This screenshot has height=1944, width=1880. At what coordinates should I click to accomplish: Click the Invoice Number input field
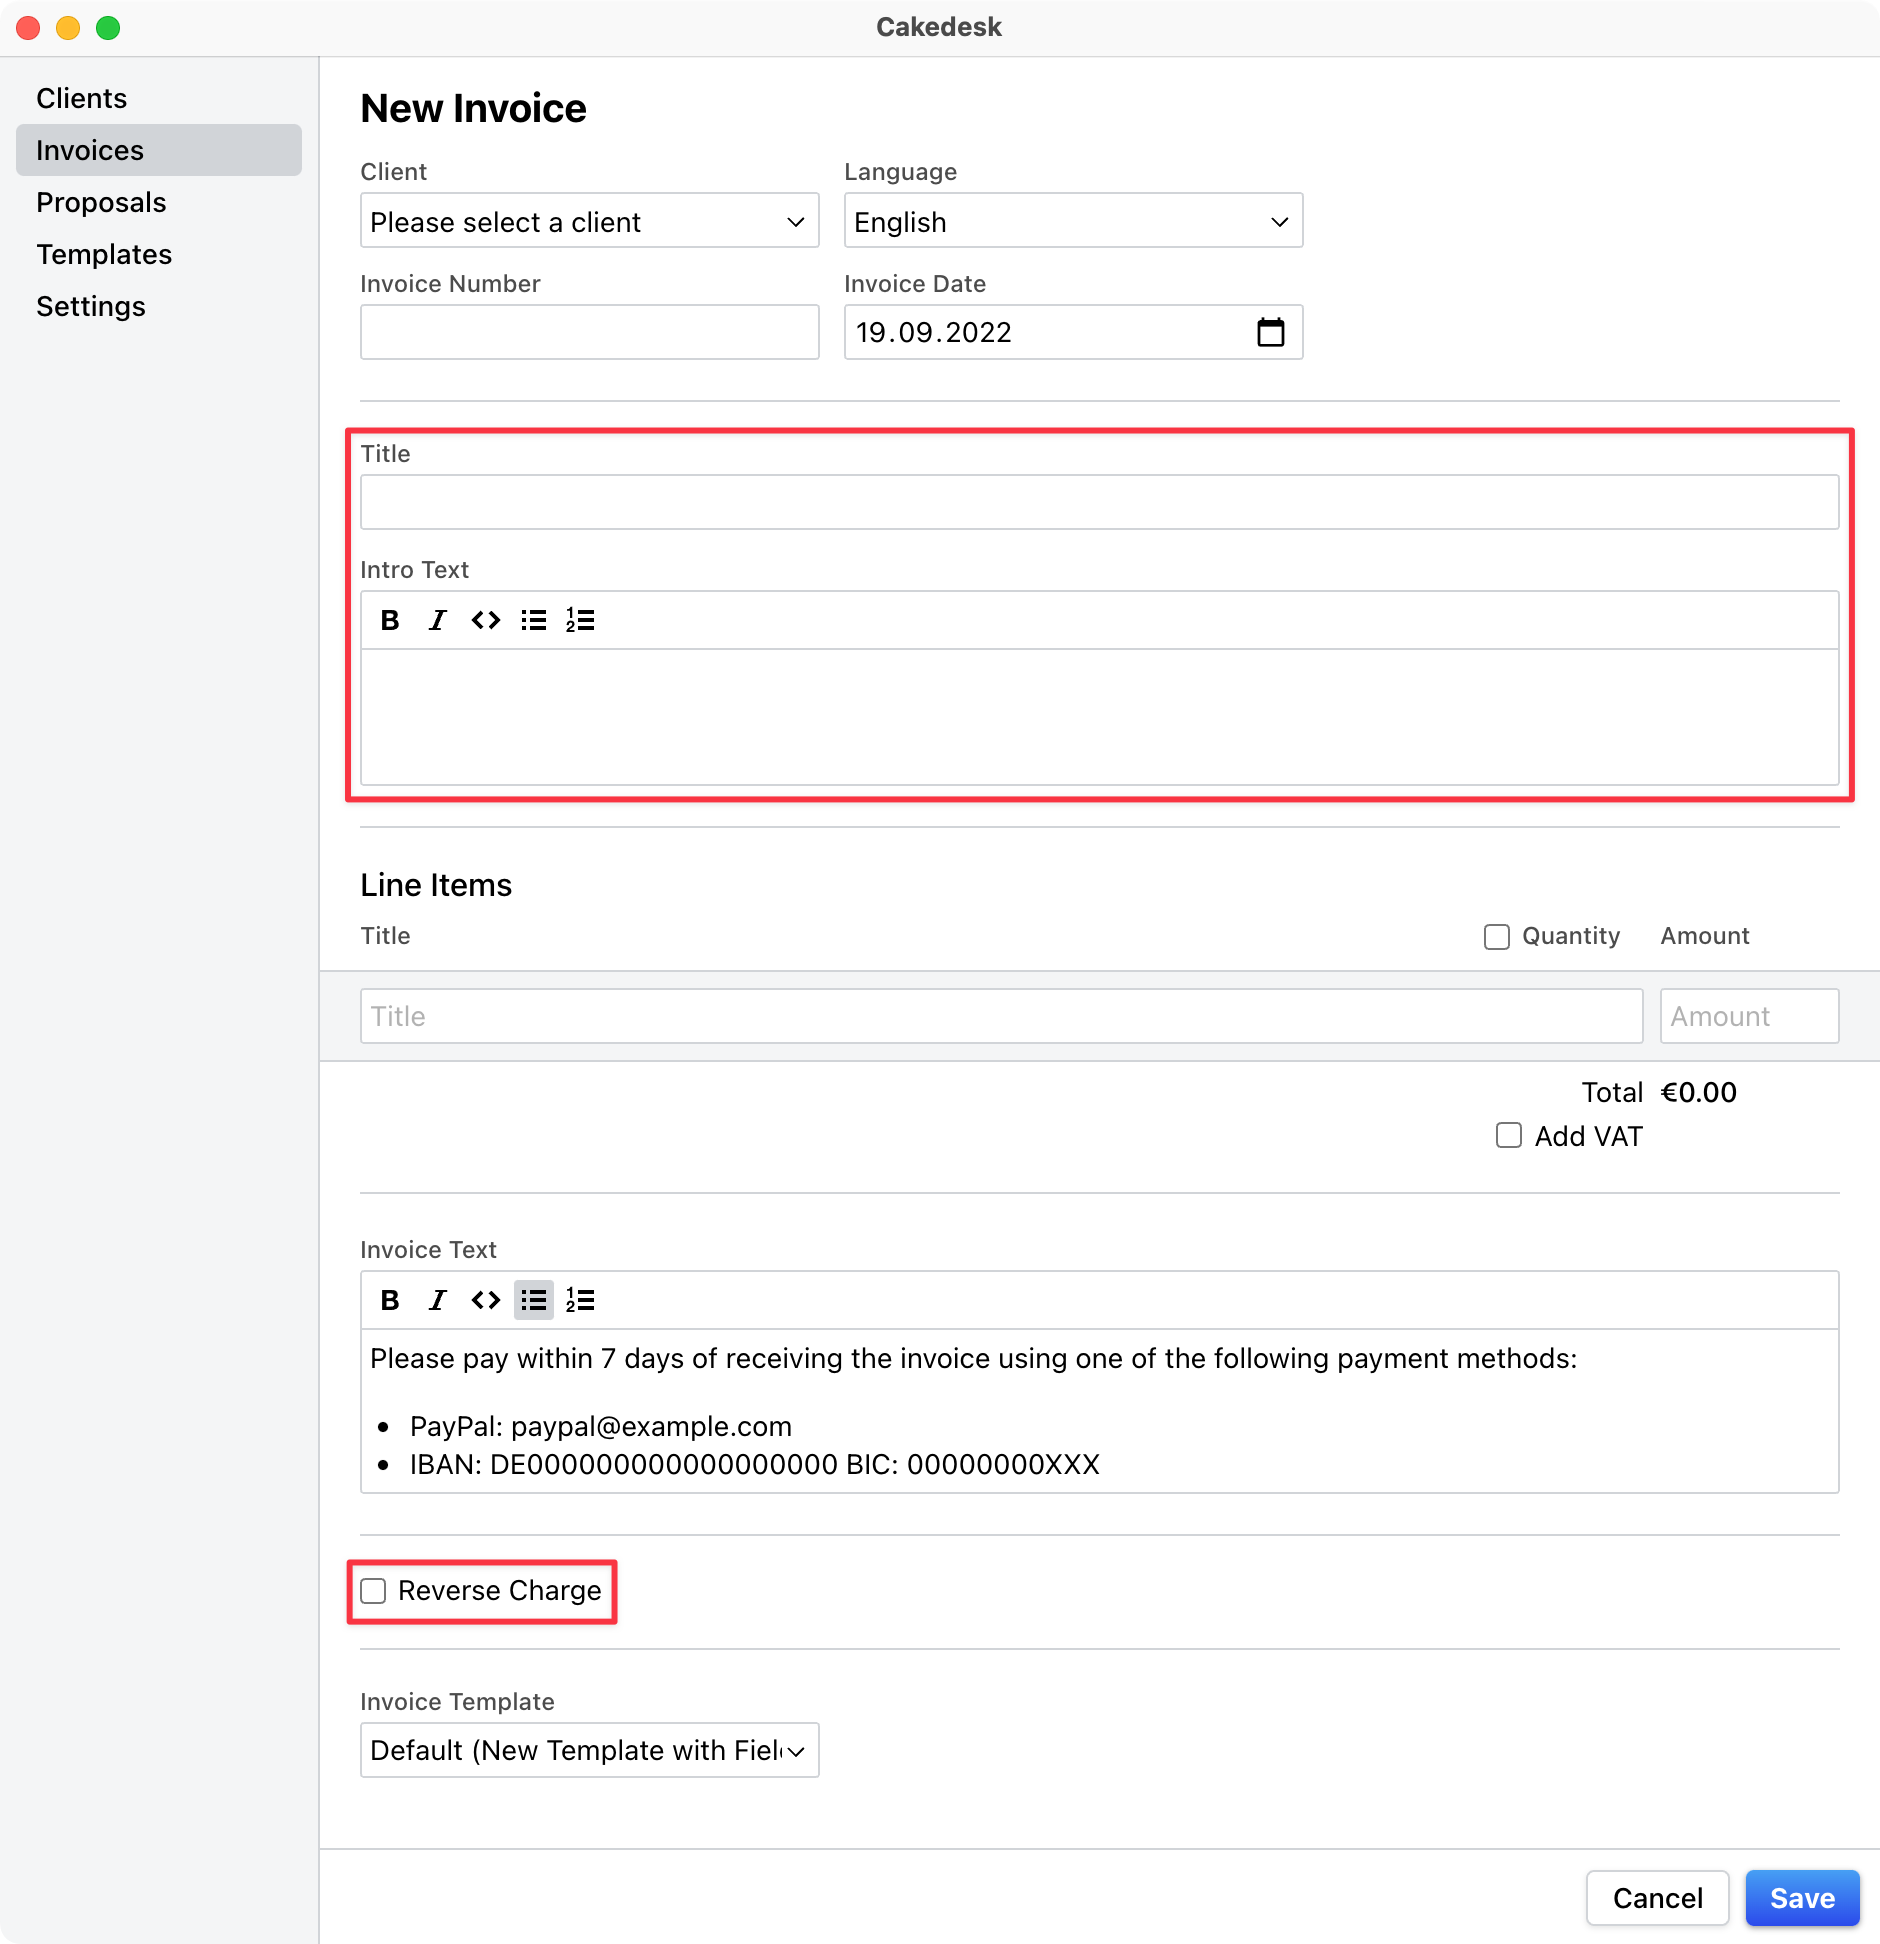click(x=589, y=332)
